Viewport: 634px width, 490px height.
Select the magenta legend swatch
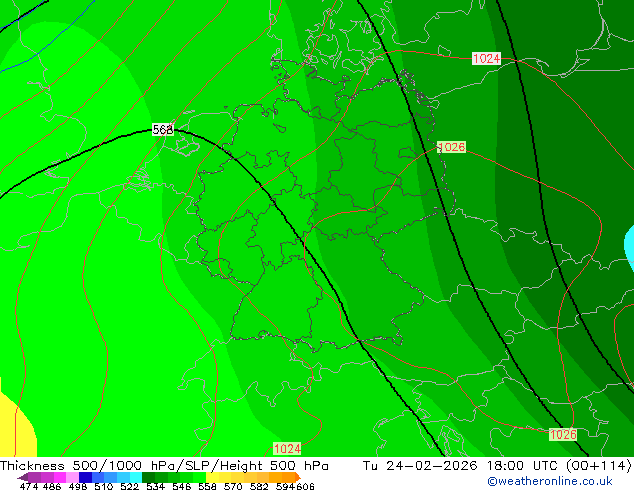click(x=59, y=477)
